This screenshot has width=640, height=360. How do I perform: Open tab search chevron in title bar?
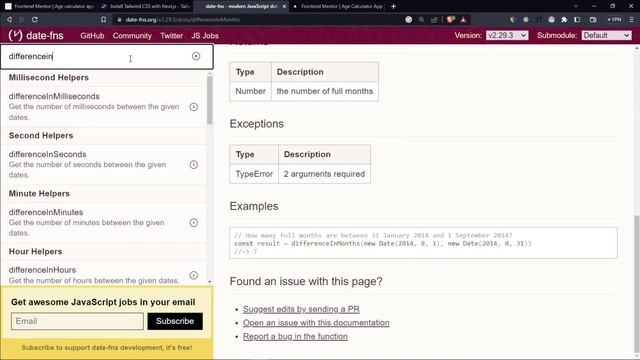click(576, 6)
